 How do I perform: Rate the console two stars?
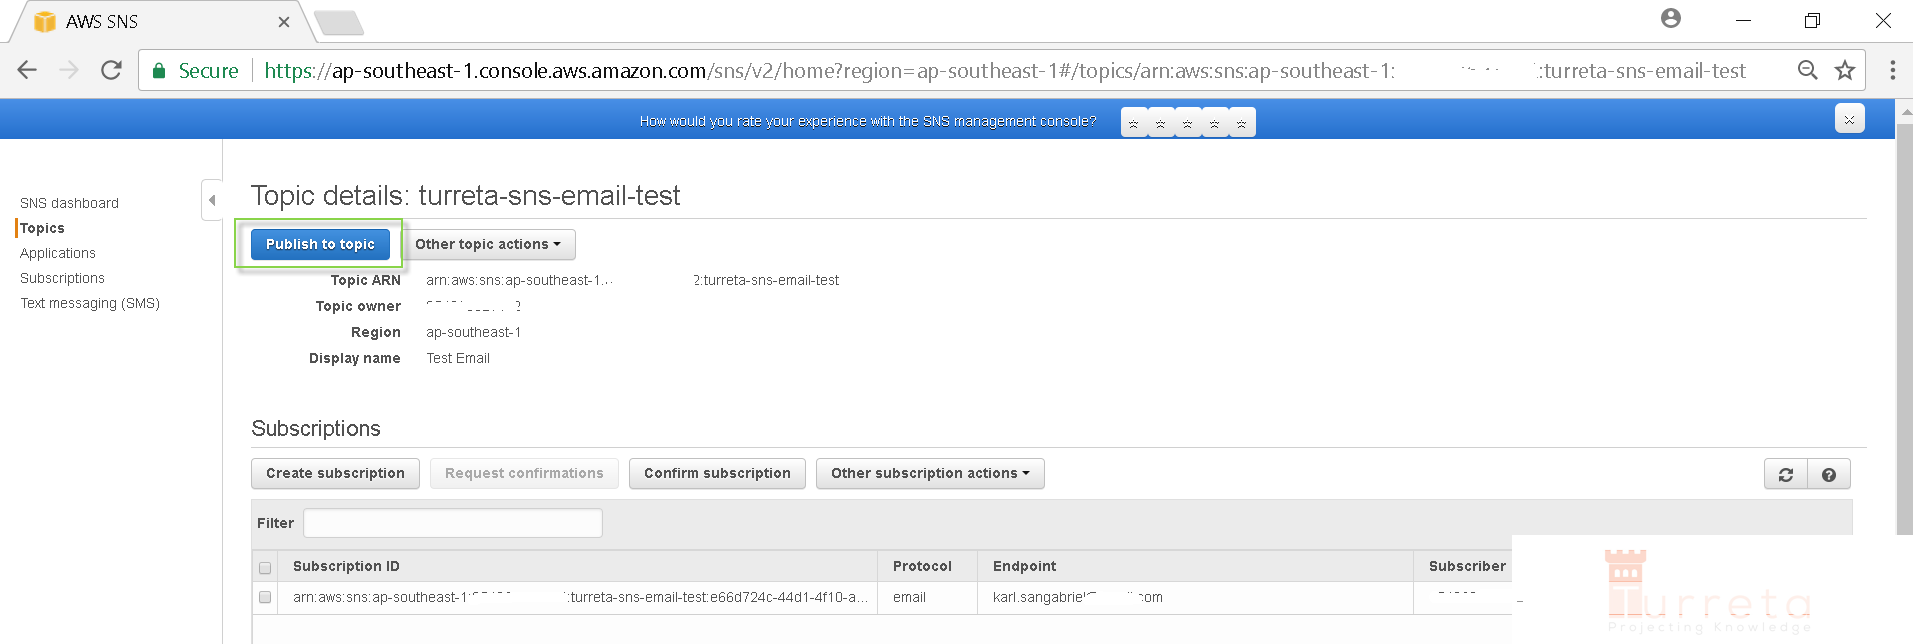click(x=1161, y=123)
